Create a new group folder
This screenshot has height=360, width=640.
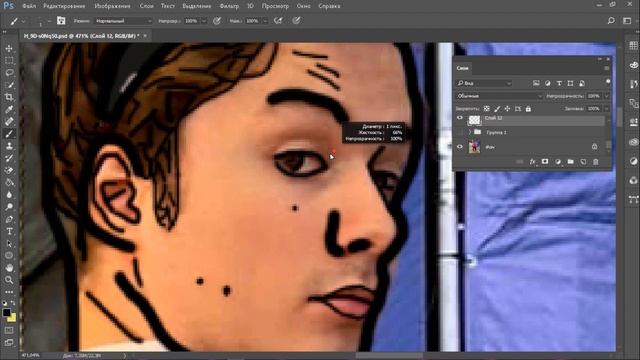[x=571, y=162]
